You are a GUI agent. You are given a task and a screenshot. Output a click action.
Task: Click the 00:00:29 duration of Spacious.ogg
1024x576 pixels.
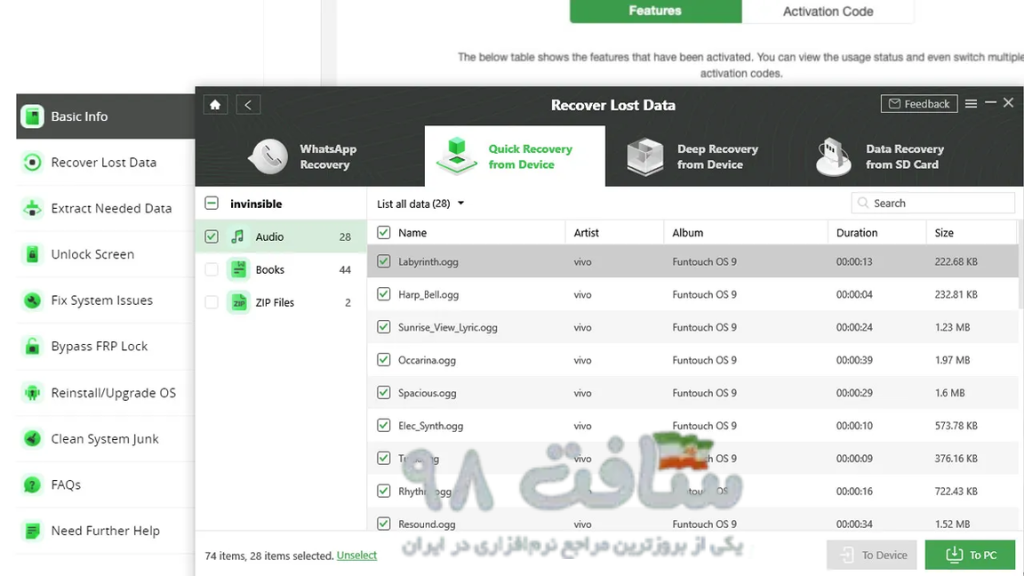tap(854, 392)
